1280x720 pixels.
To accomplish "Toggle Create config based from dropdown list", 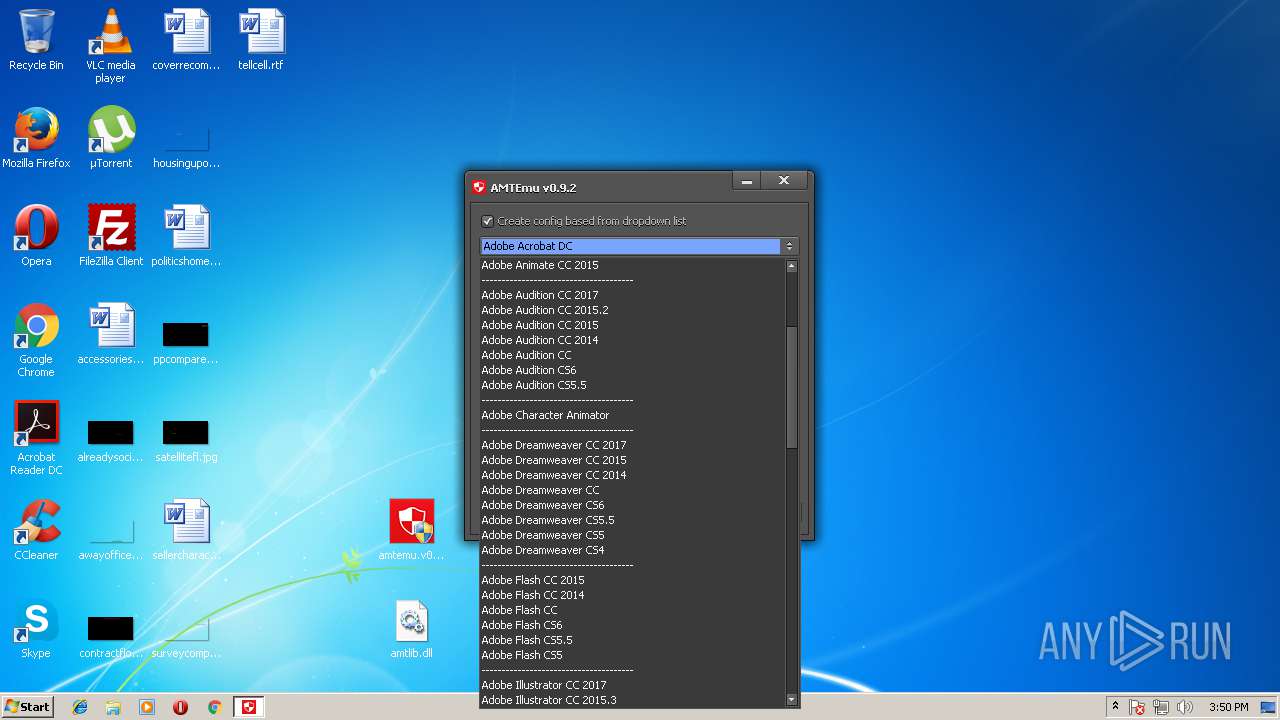I will [487, 221].
